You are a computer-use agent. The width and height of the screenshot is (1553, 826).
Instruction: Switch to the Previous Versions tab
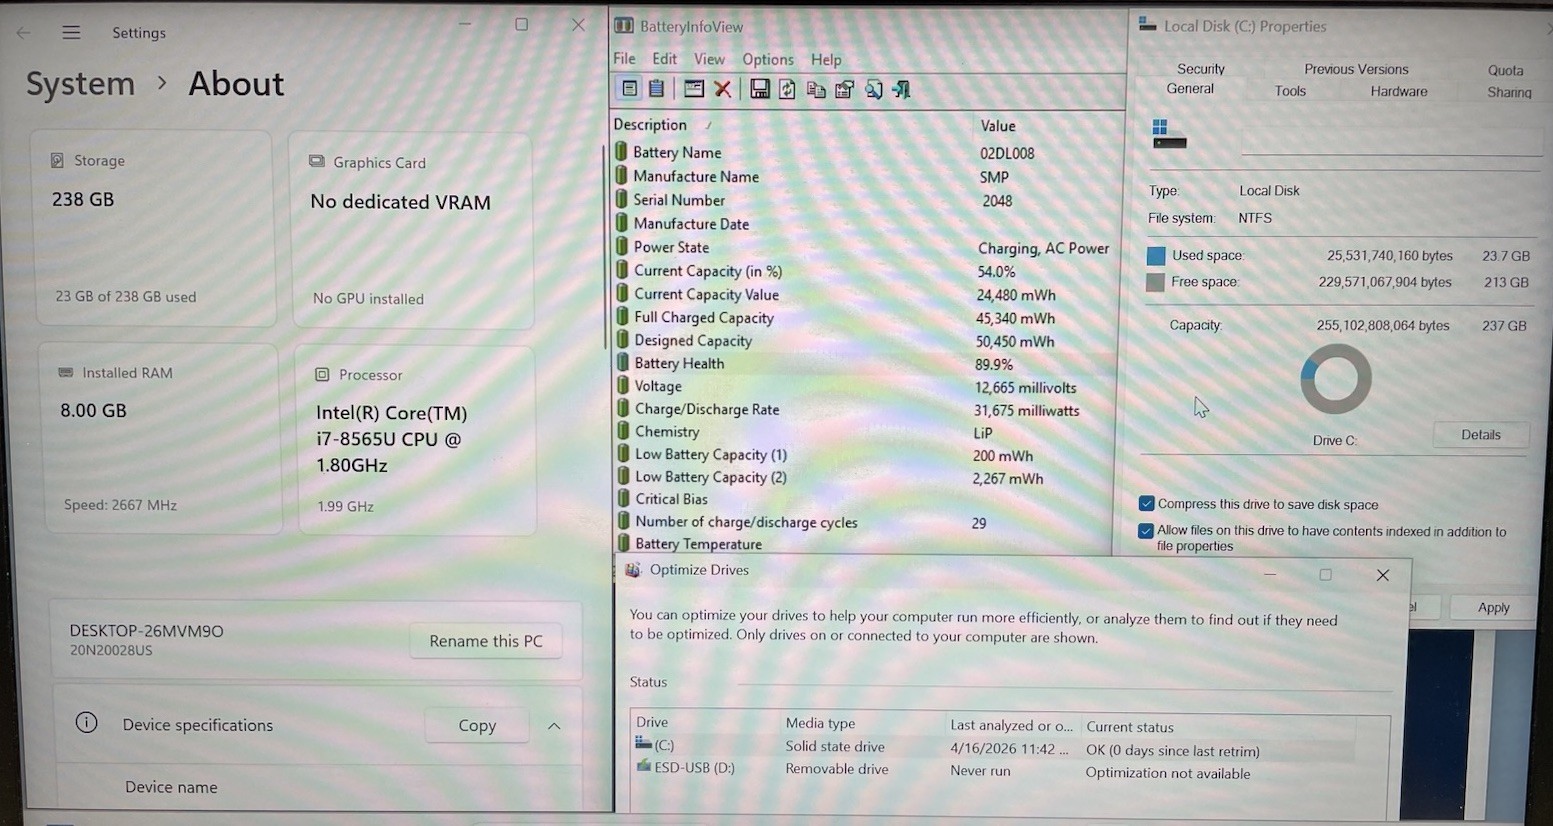1356,69
